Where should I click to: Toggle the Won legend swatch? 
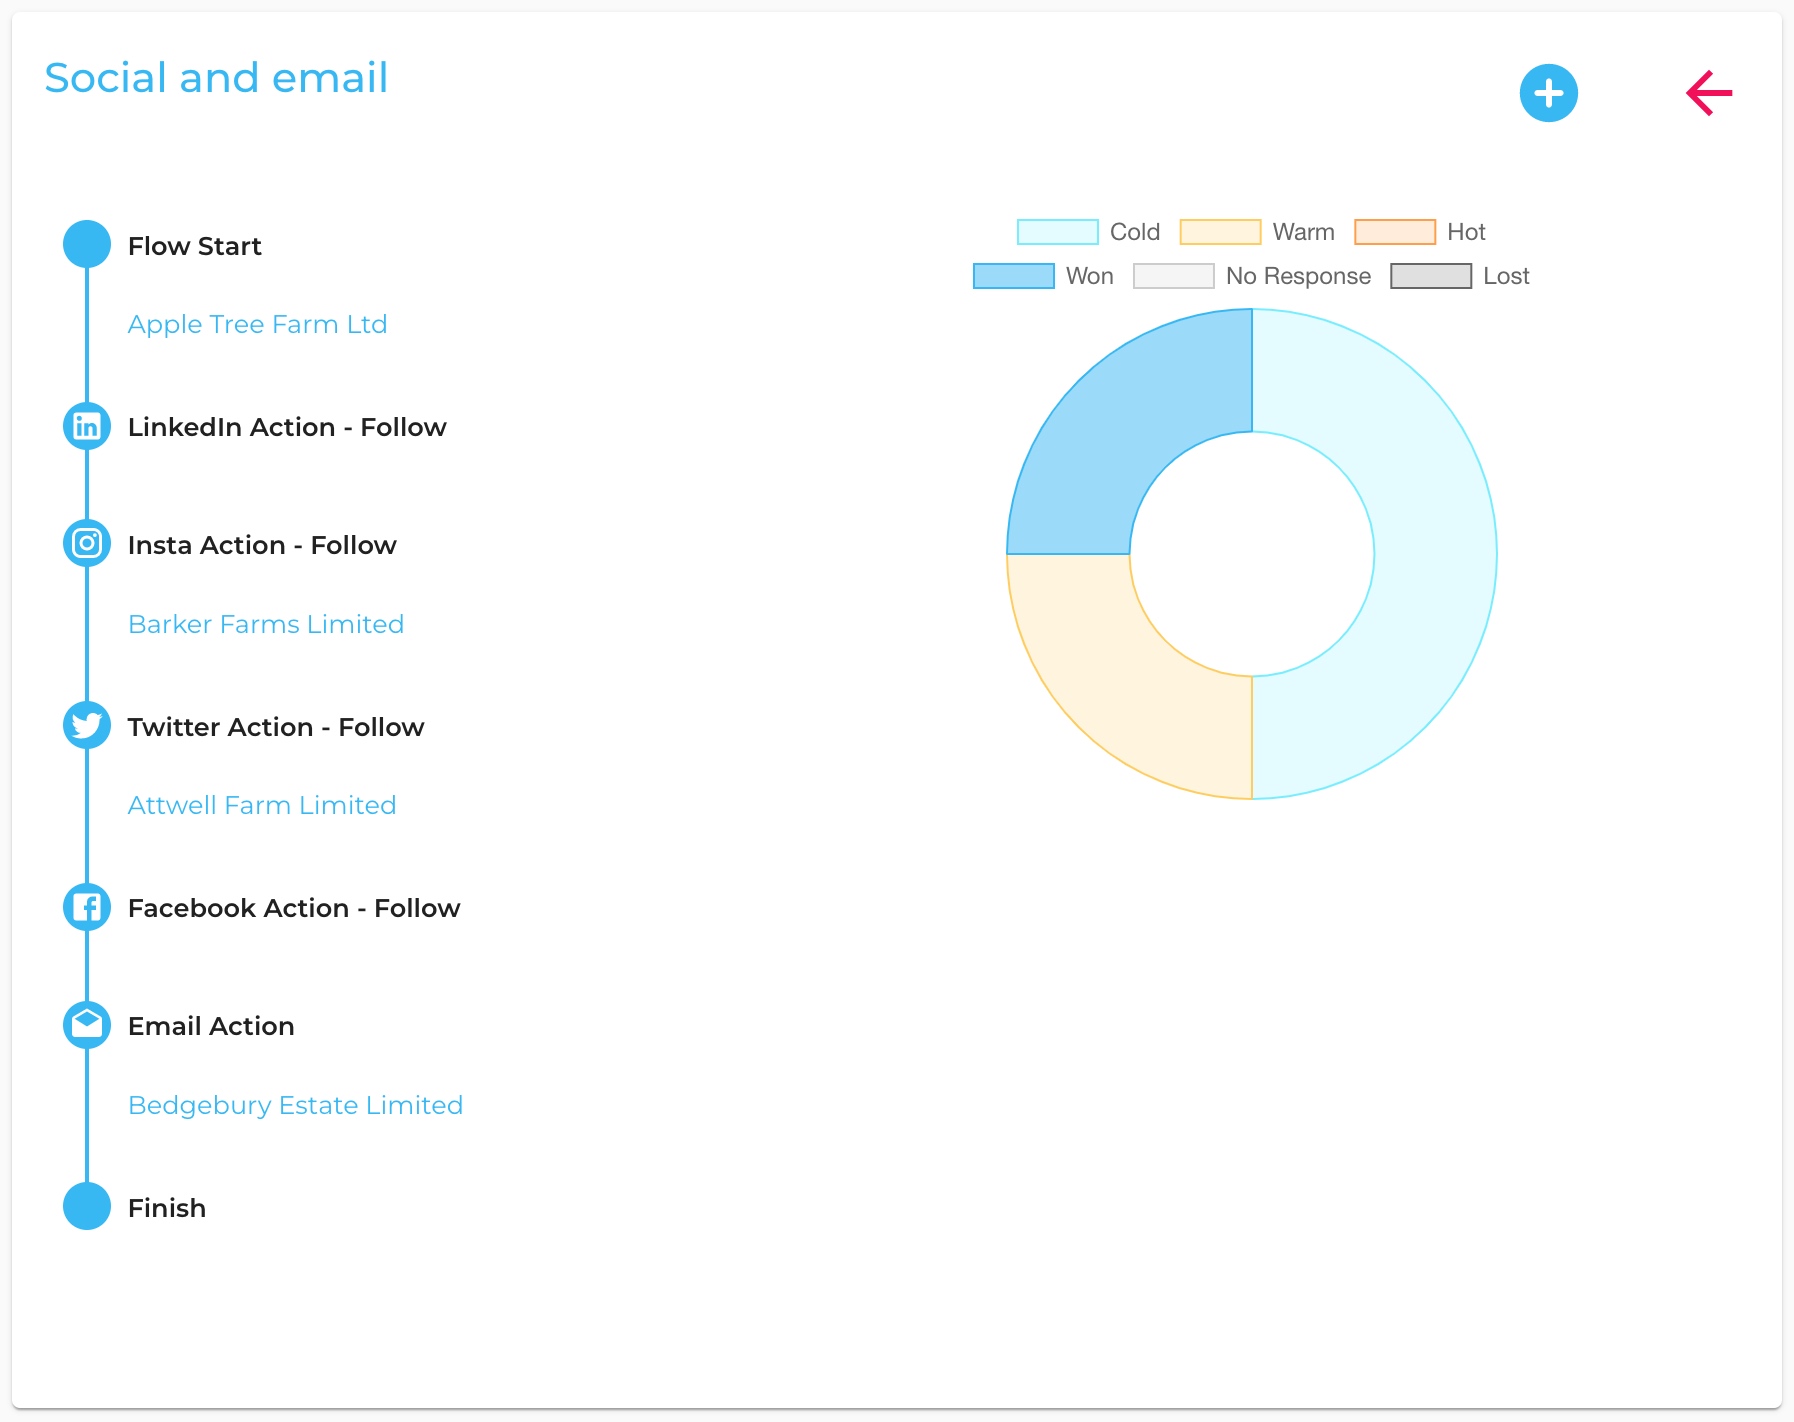point(1013,276)
